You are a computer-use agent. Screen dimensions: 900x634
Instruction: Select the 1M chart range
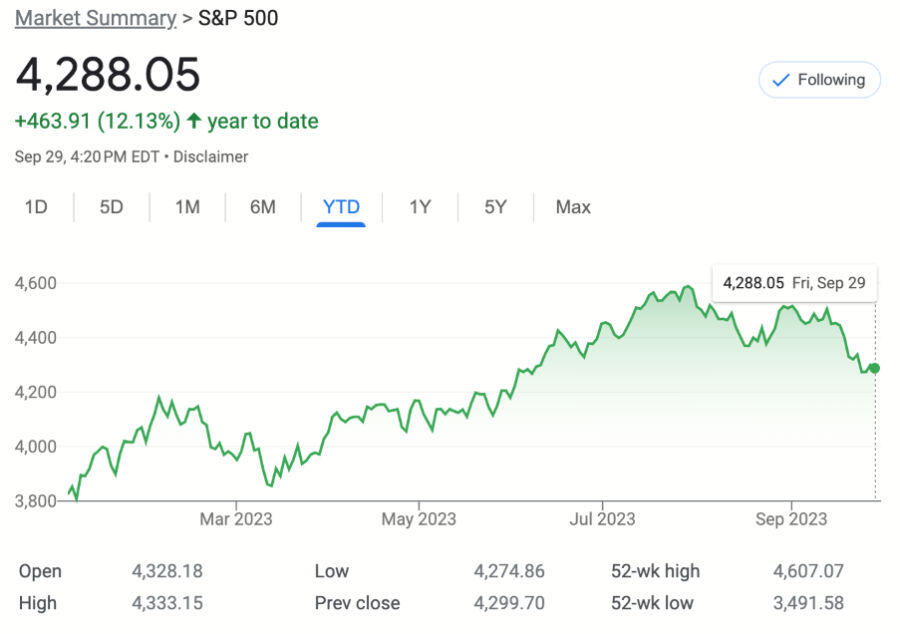(187, 207)
